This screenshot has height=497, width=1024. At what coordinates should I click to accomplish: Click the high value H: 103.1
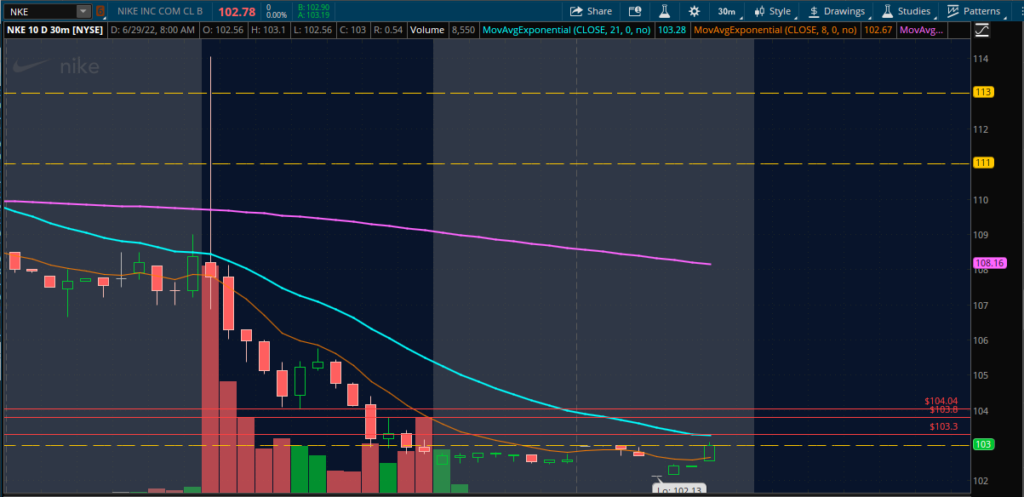[271, 30]
